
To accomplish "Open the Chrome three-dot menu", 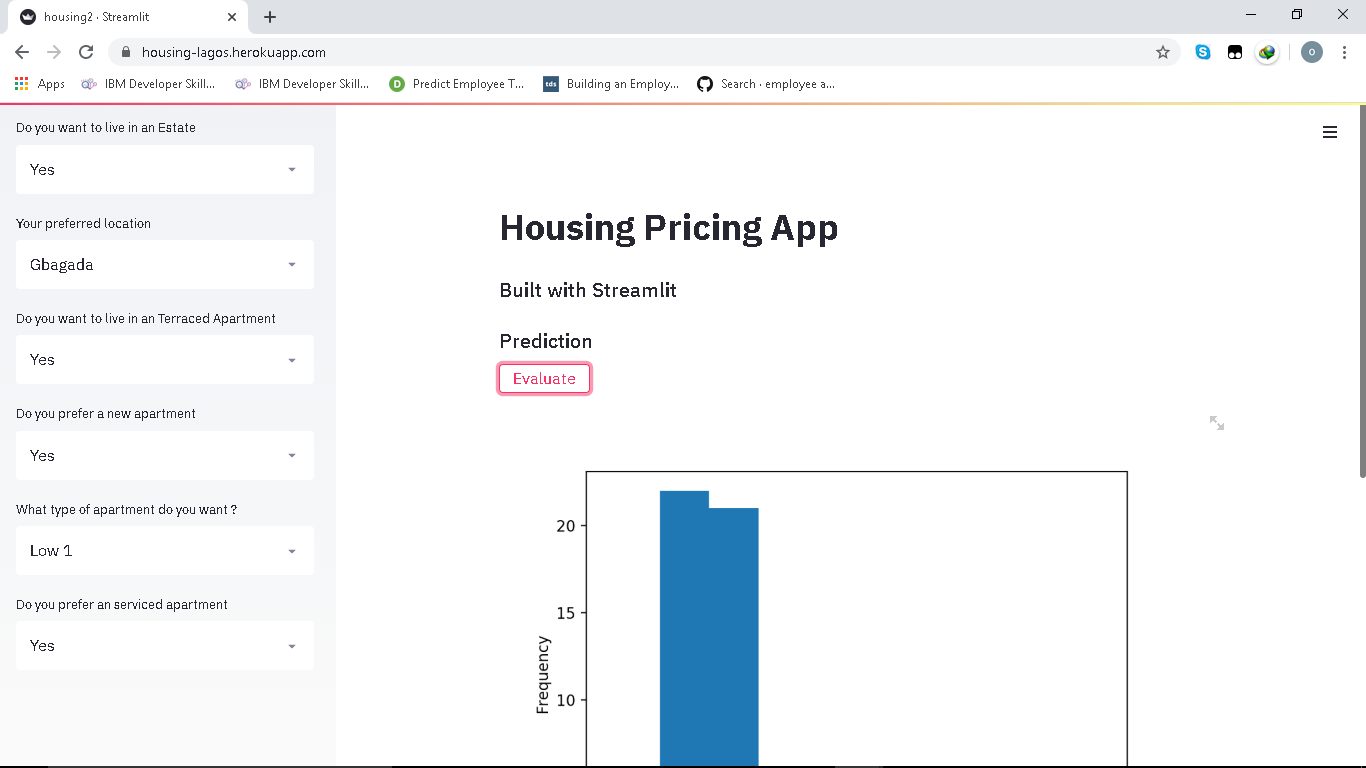I will [x=1344, y=52].
